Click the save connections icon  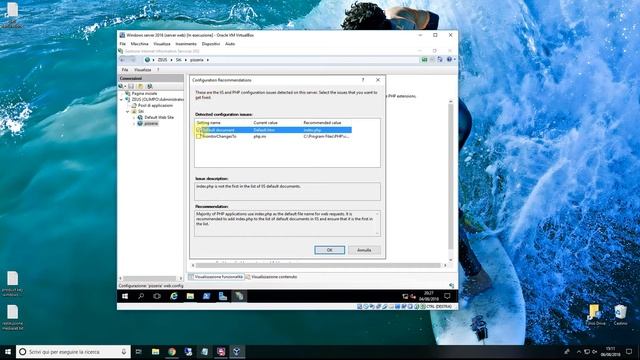pos(131,86)
